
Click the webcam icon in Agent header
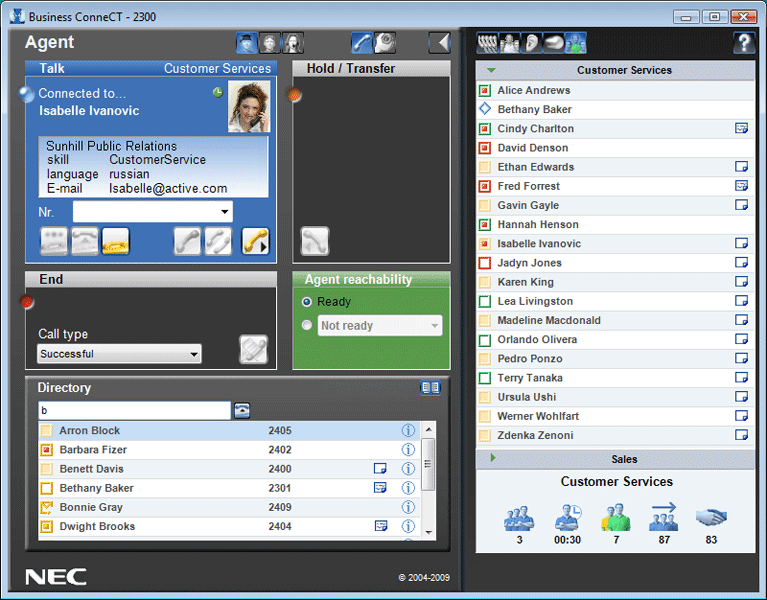(384, 43)
